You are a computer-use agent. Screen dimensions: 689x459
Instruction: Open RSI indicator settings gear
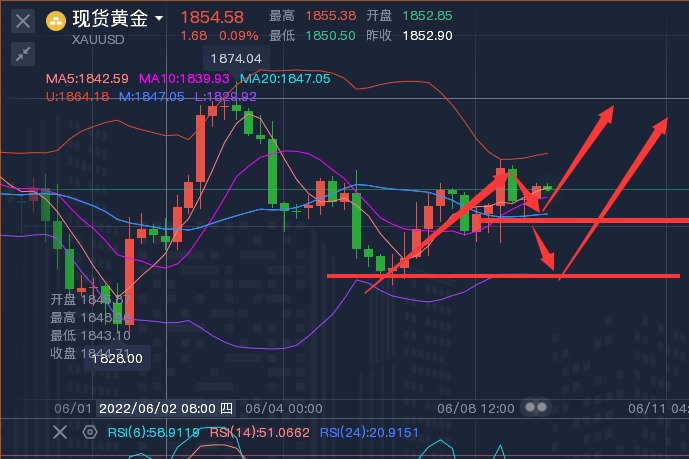point(90,432)
